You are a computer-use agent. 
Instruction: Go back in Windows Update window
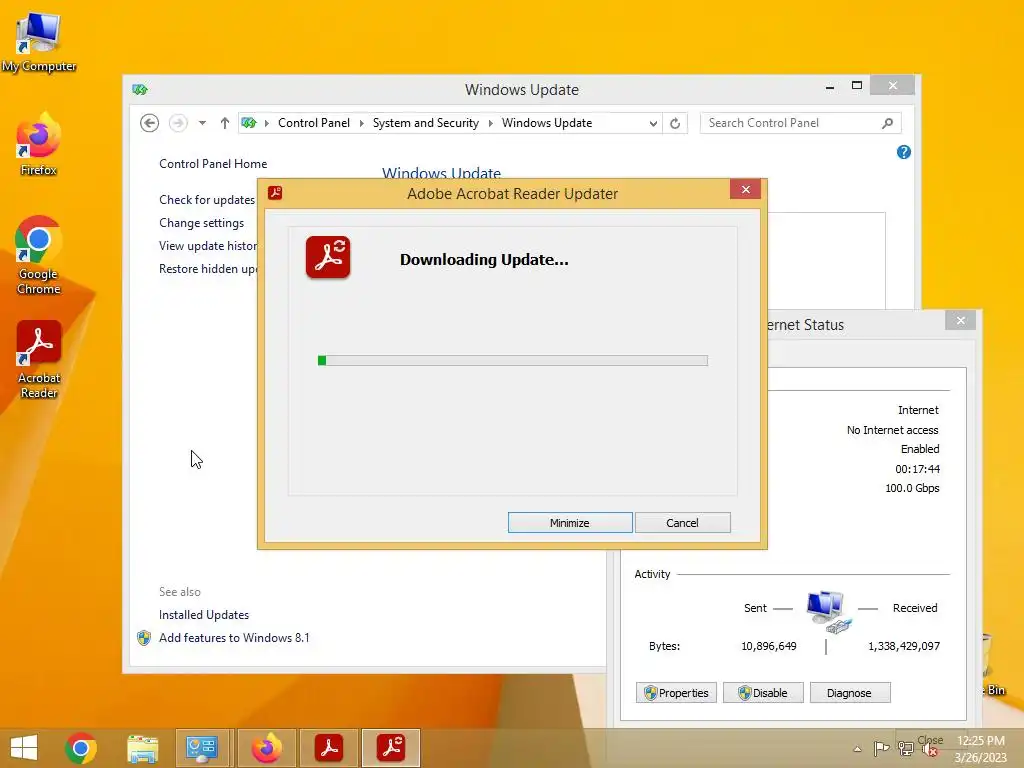tap(150, 123)
